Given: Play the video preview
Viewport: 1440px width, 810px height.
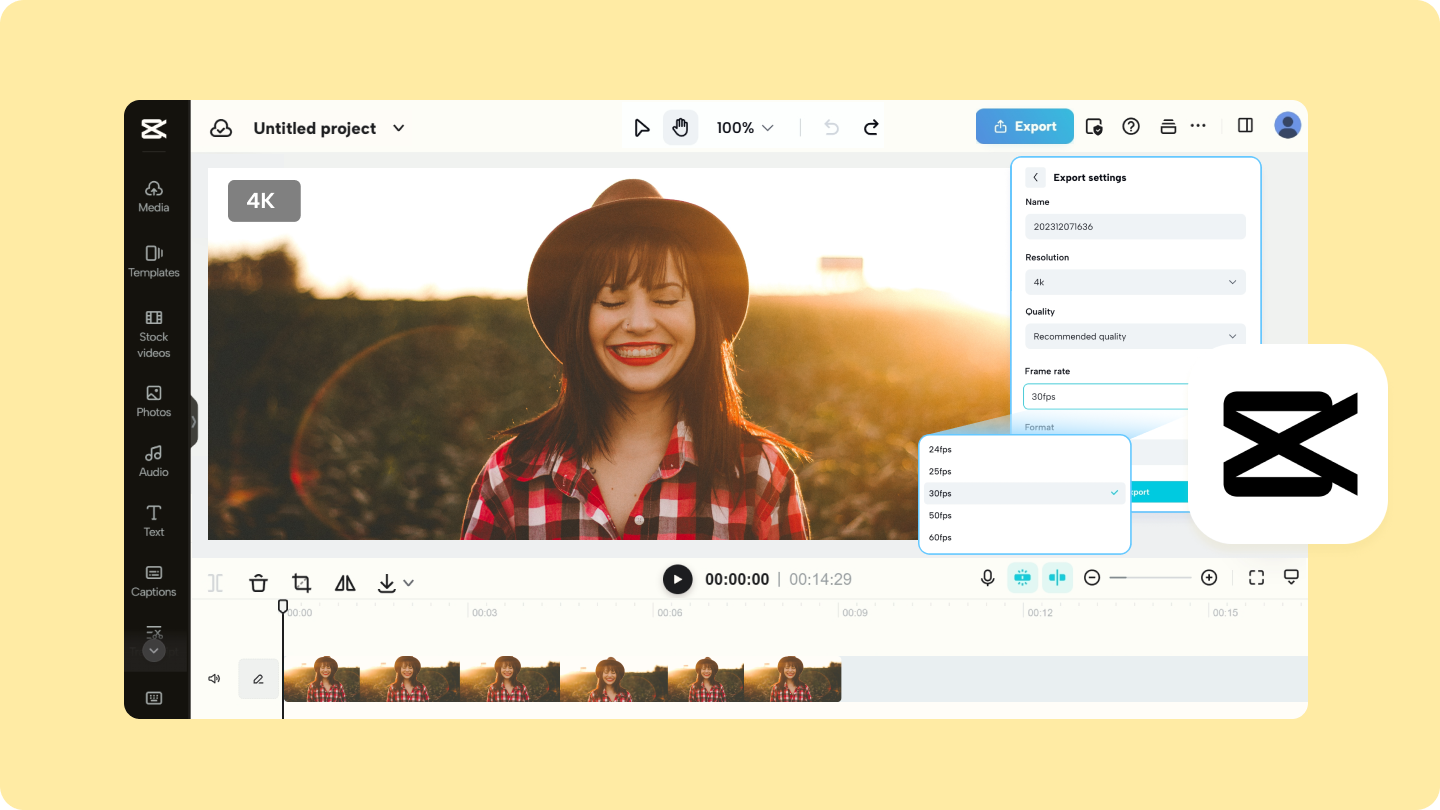Looking at the screenshot, I should (677, 579).
